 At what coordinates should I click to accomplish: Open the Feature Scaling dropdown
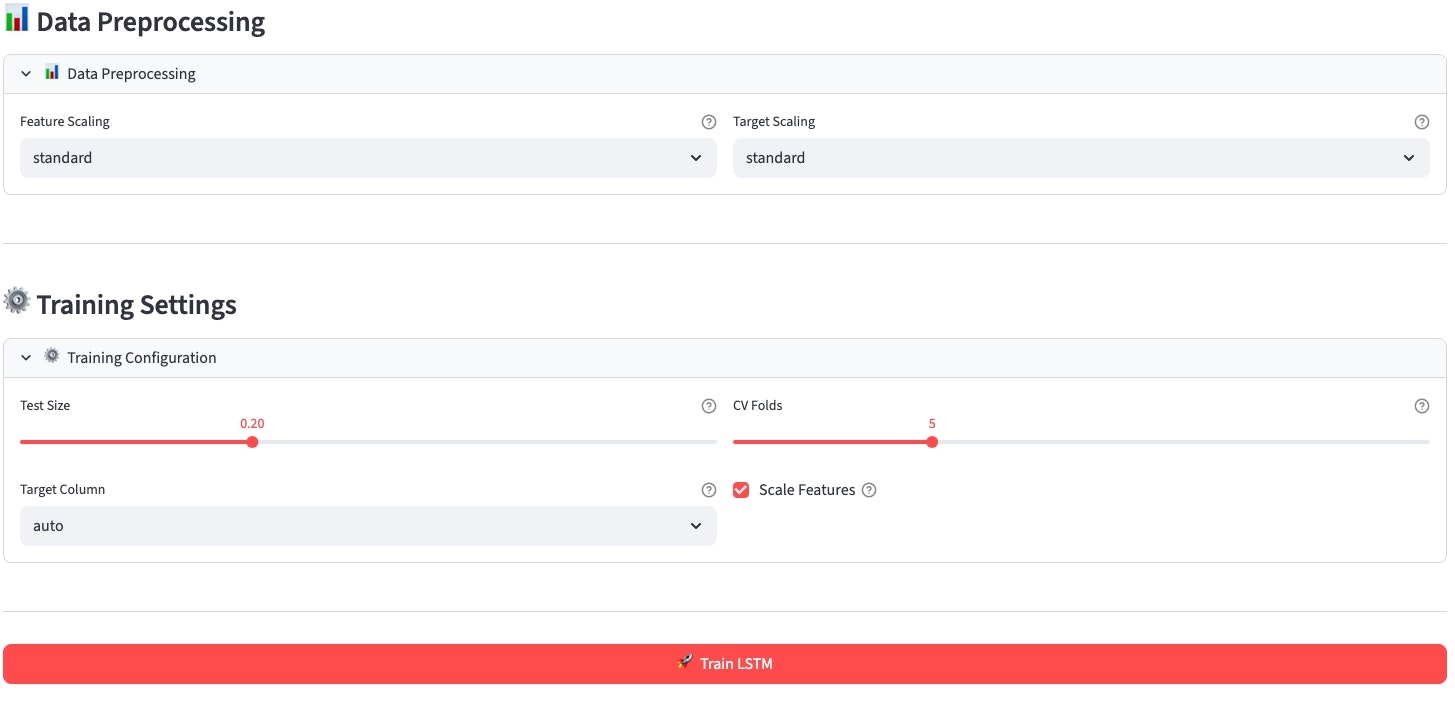[x=368, y=158]
